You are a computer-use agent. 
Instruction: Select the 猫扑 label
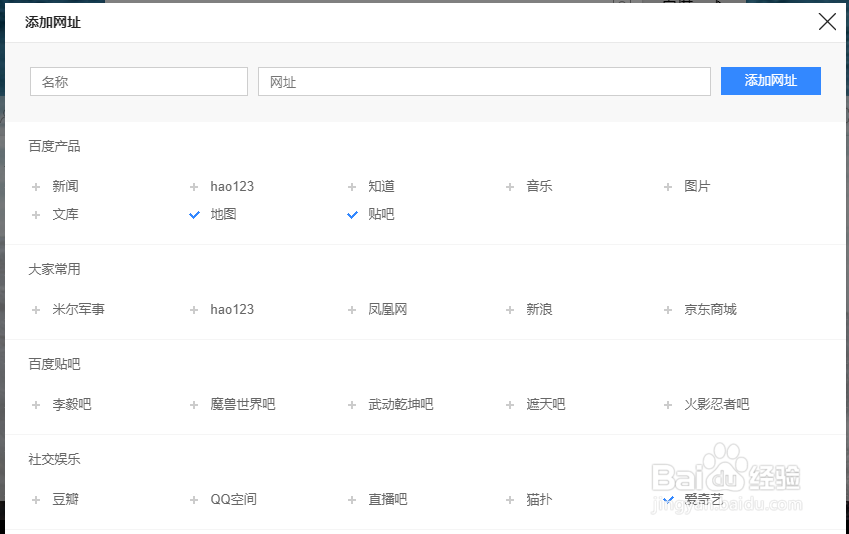(539, 499)
